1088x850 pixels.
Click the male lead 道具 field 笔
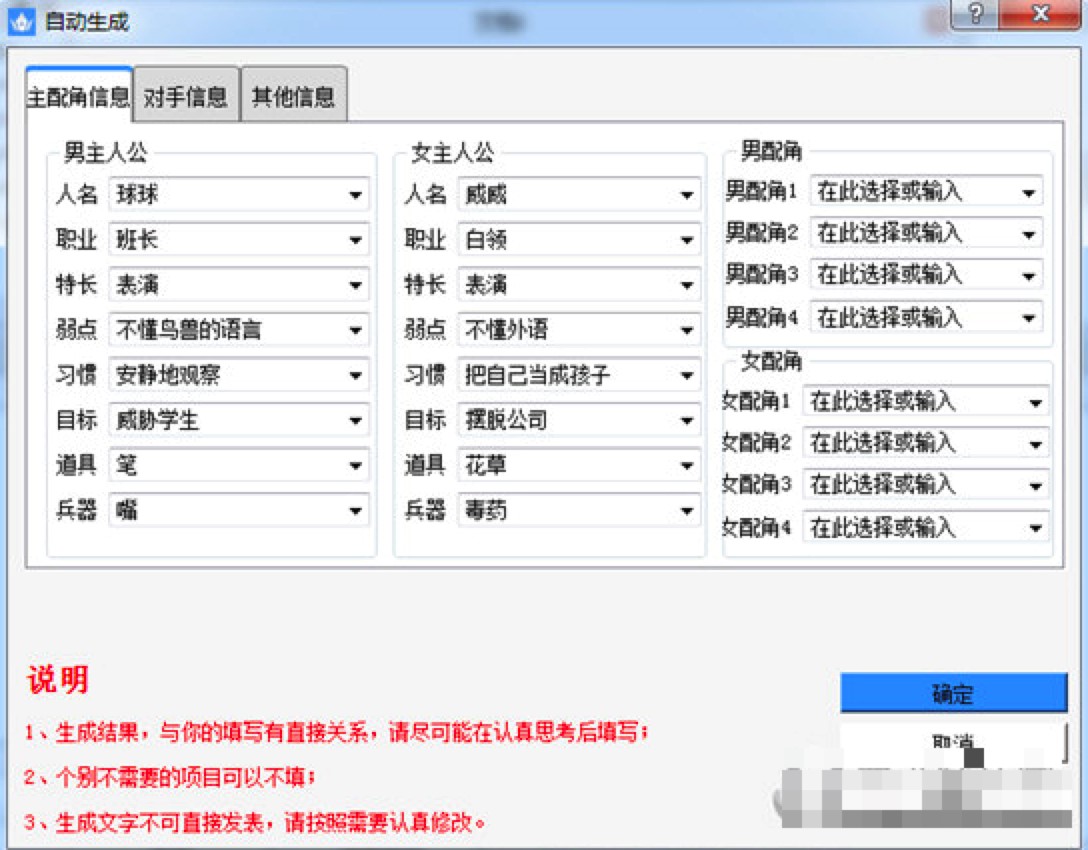pos(239,465)
